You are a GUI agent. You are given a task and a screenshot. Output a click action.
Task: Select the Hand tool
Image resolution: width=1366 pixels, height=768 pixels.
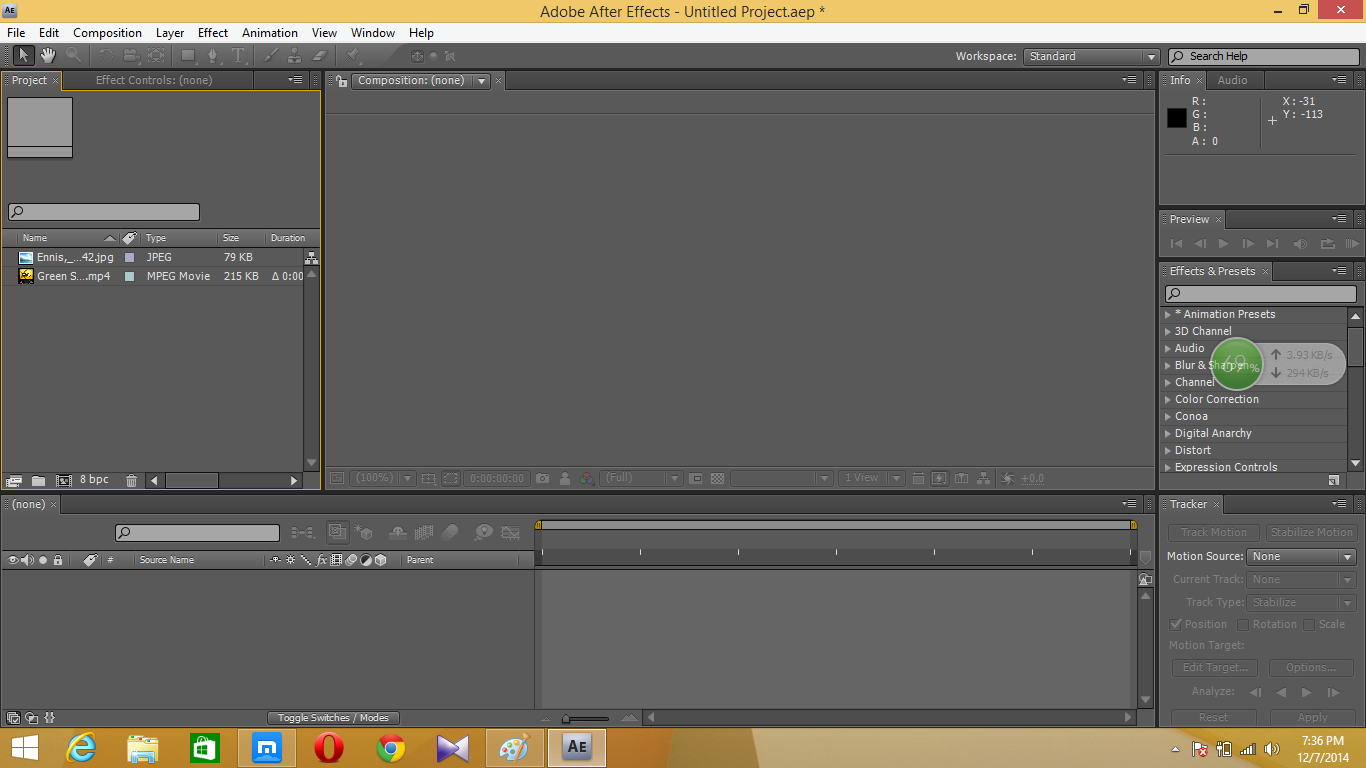tap(47, 55)
